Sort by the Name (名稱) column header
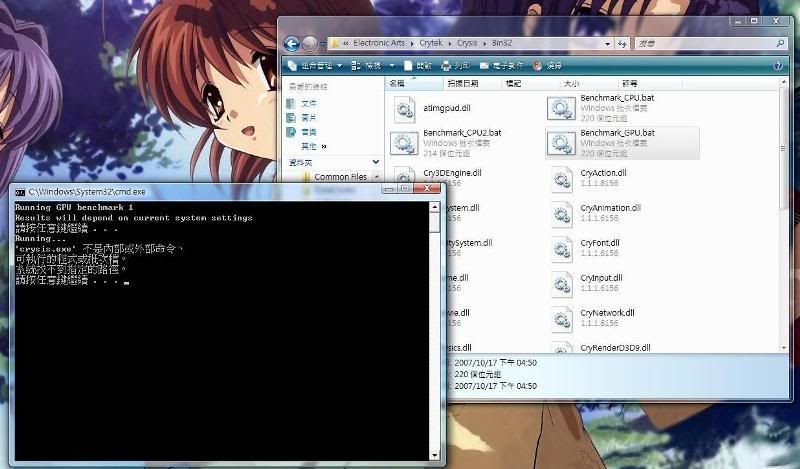This screenshot has height=469, width=800. click(414, 83)
